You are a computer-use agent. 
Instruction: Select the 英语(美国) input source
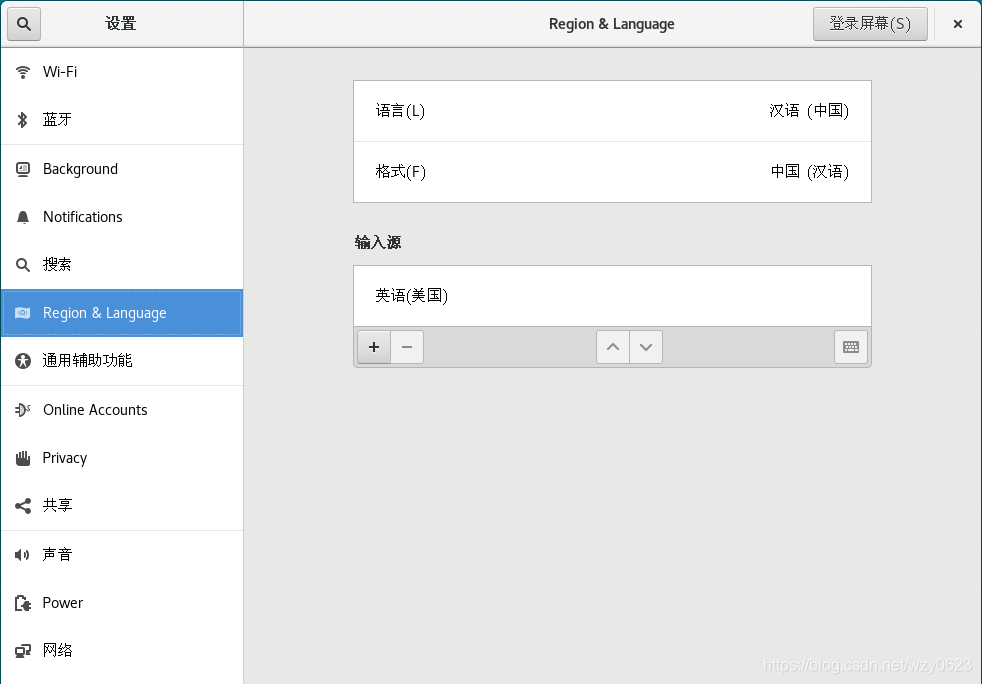[612, 296]
